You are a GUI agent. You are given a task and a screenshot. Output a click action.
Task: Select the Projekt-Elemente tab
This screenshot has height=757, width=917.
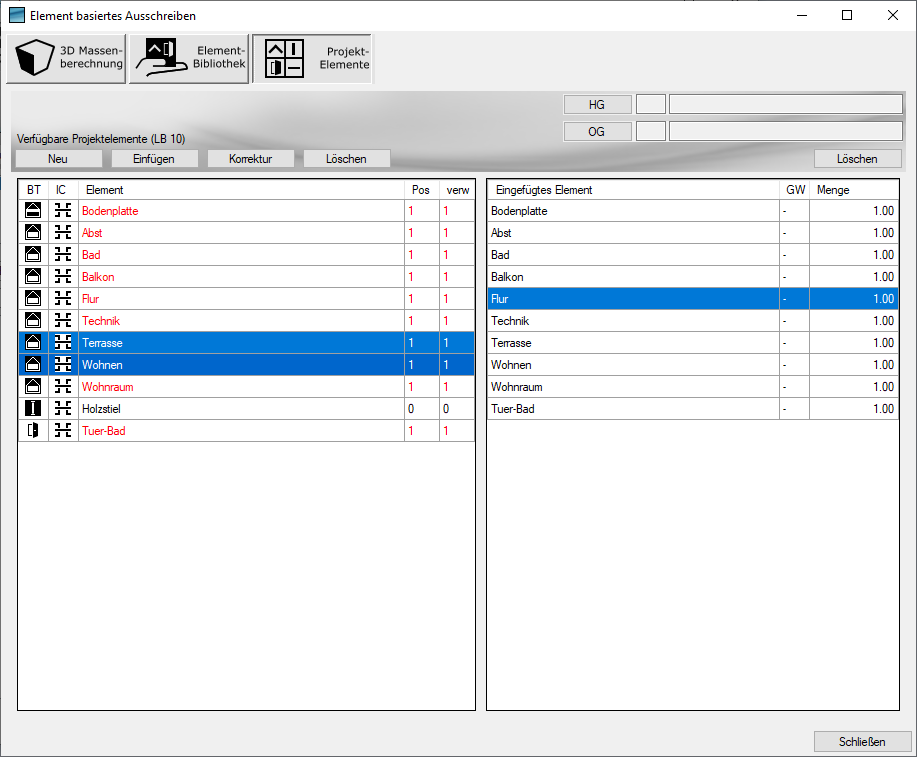[x=312, y=59]
